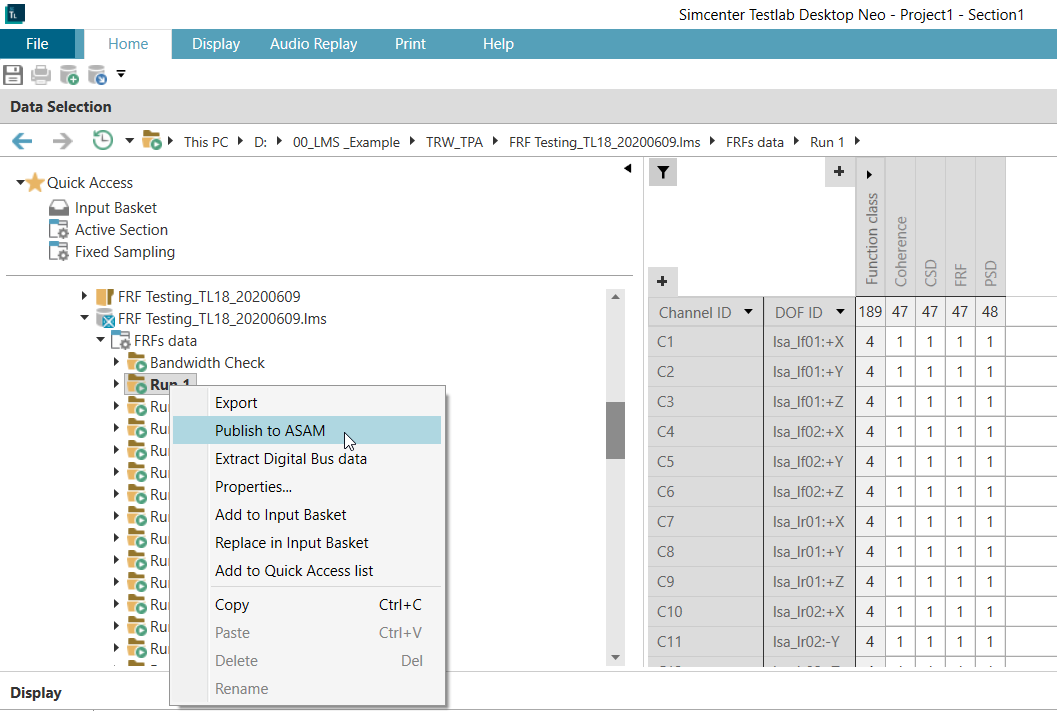Choose Publish to ASAM from context menu
This screenshot has width=1057, height=711.
(270, 431)
